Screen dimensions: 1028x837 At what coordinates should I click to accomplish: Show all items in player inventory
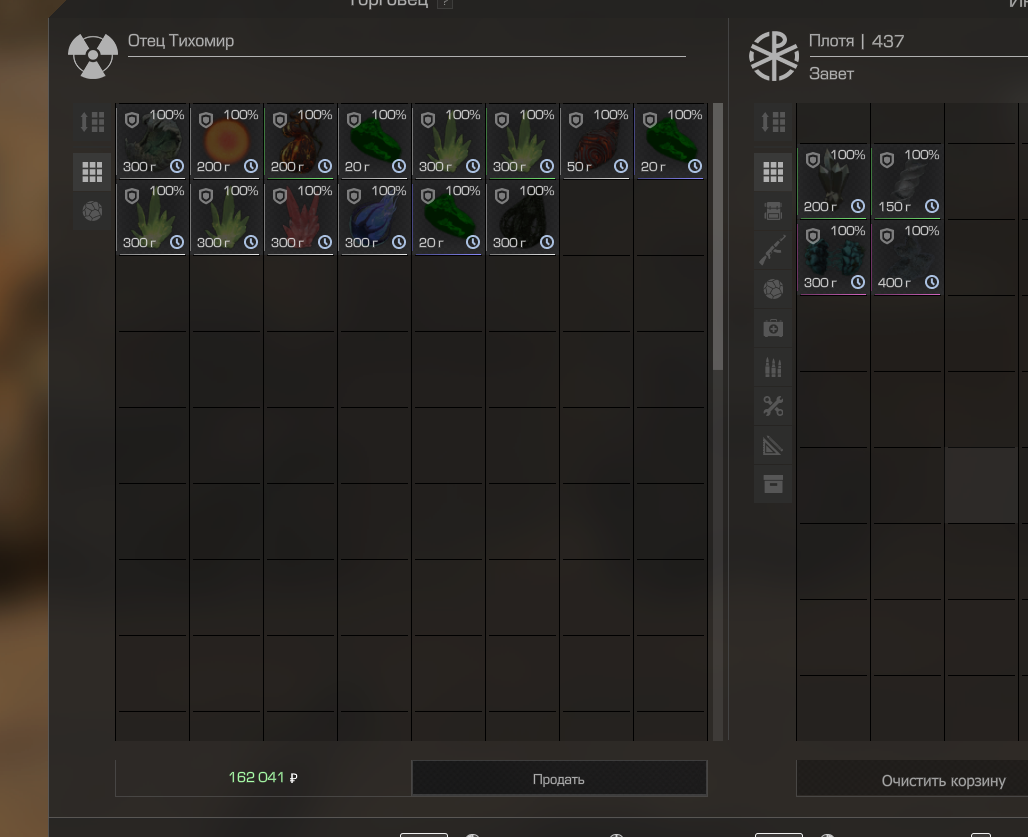point(773,172)
